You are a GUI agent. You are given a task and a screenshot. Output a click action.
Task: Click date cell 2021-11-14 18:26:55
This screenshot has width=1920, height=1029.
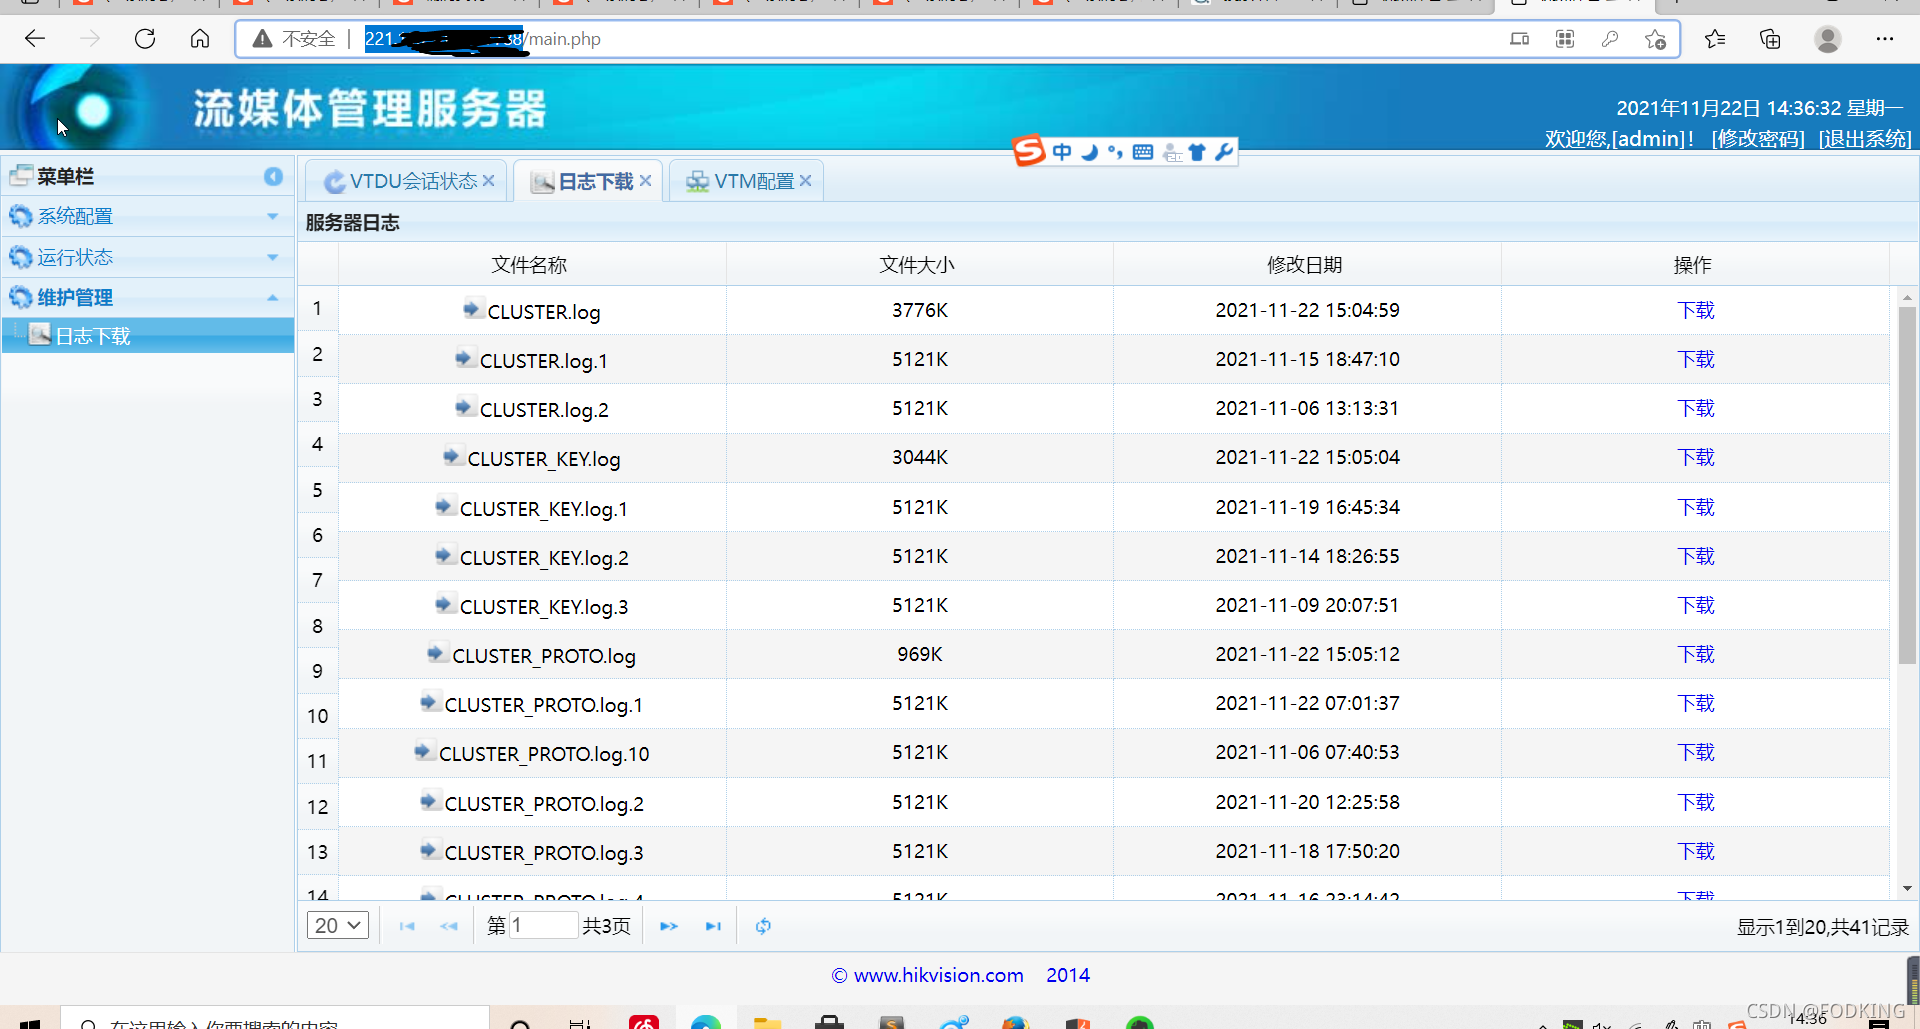coord(1307,556)
